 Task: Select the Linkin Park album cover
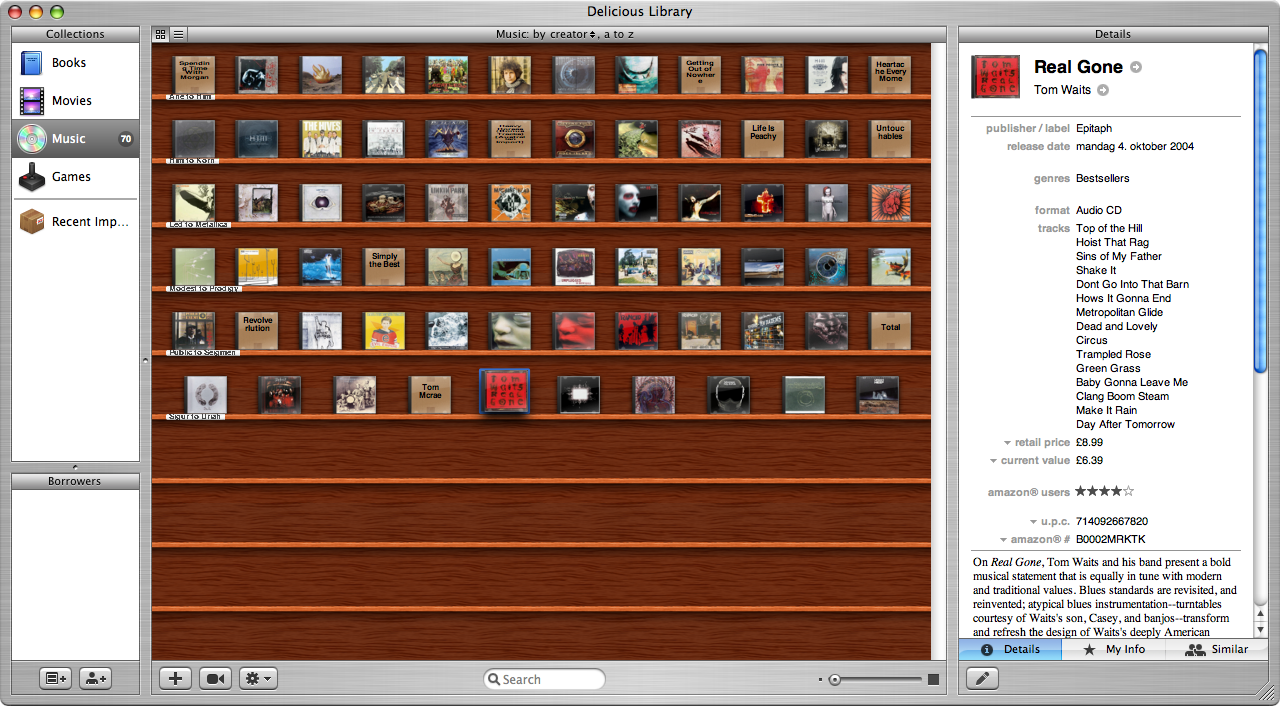pos(448,203)
